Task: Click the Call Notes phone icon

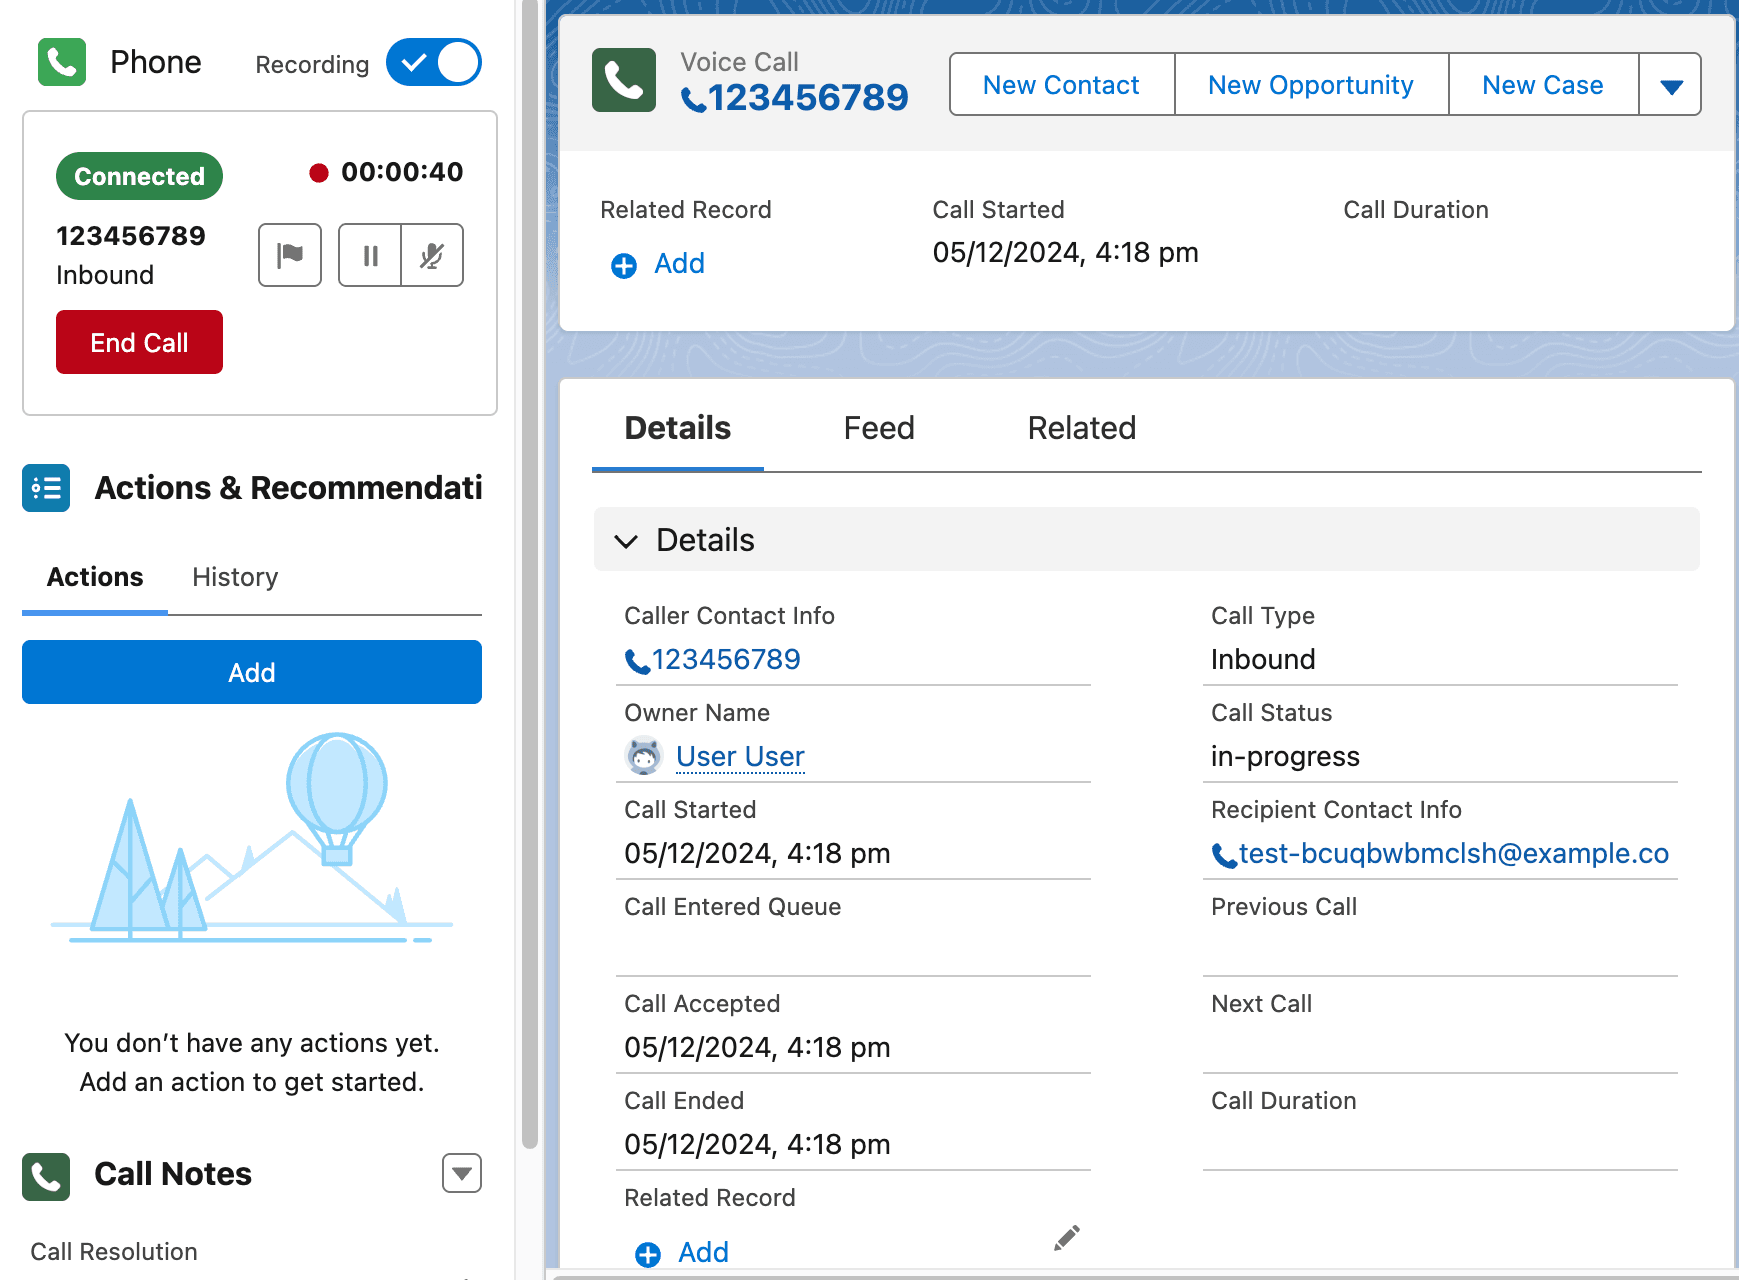Action: pos(46,1175)
